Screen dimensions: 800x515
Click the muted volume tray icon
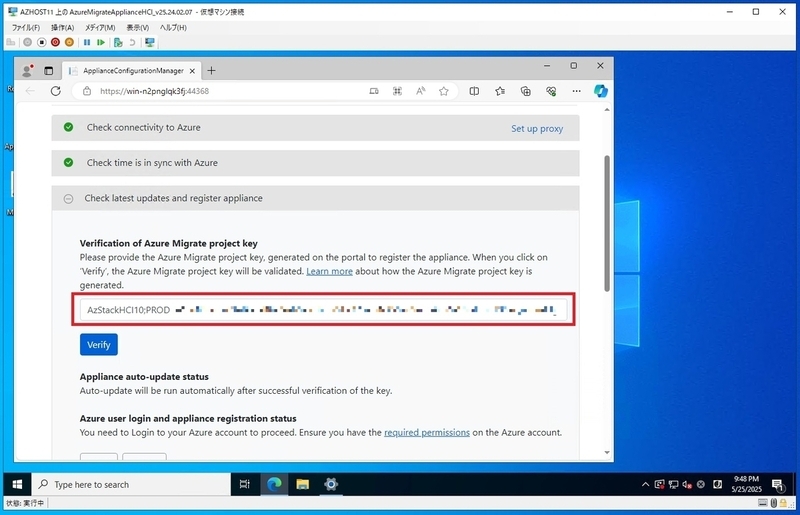pos(687,484)
